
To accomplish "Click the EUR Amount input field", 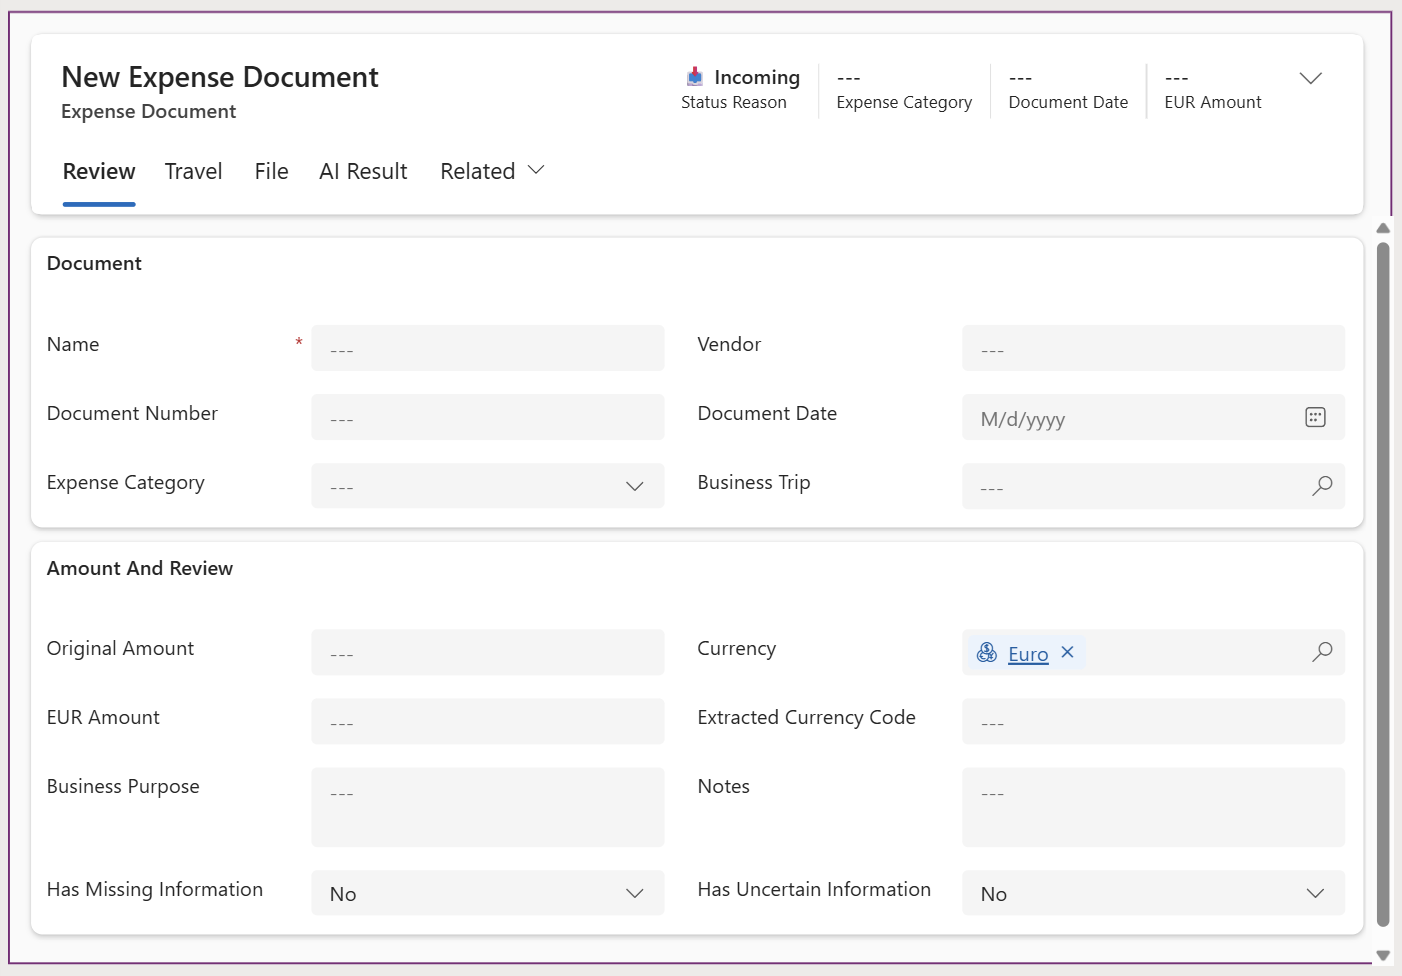I will tap(488, 721).
